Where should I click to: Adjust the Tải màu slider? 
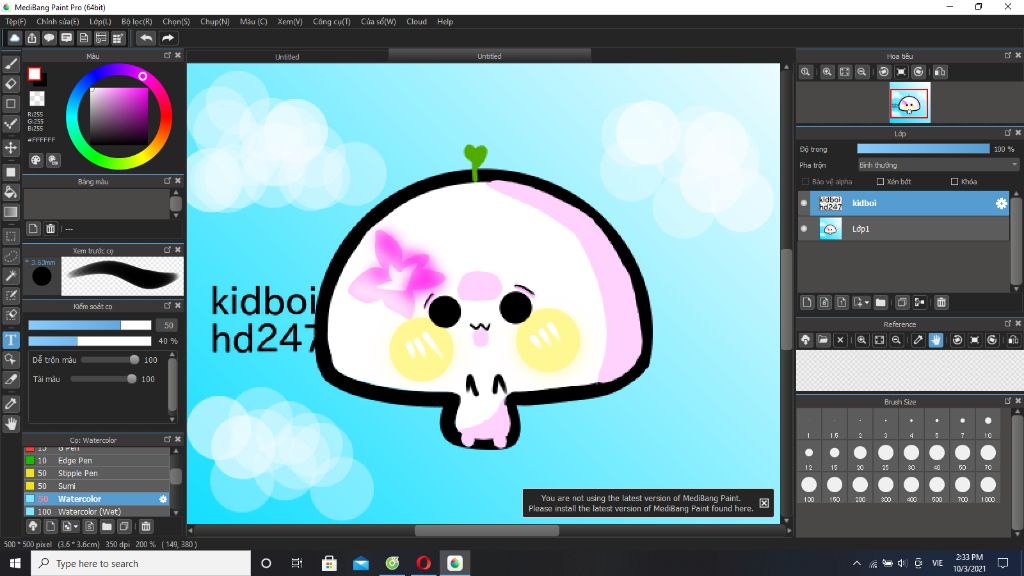point(104,379)
